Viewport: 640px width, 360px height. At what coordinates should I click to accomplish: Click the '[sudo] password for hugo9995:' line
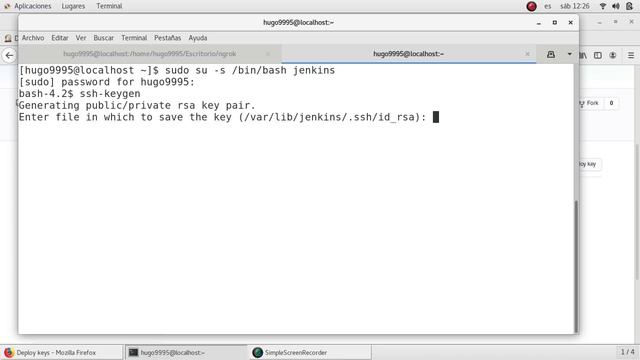[107, 82]
